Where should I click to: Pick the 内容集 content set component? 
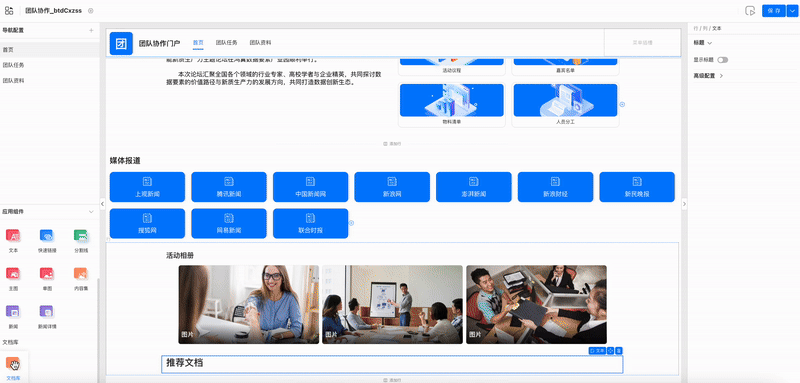tap(81, 273)
